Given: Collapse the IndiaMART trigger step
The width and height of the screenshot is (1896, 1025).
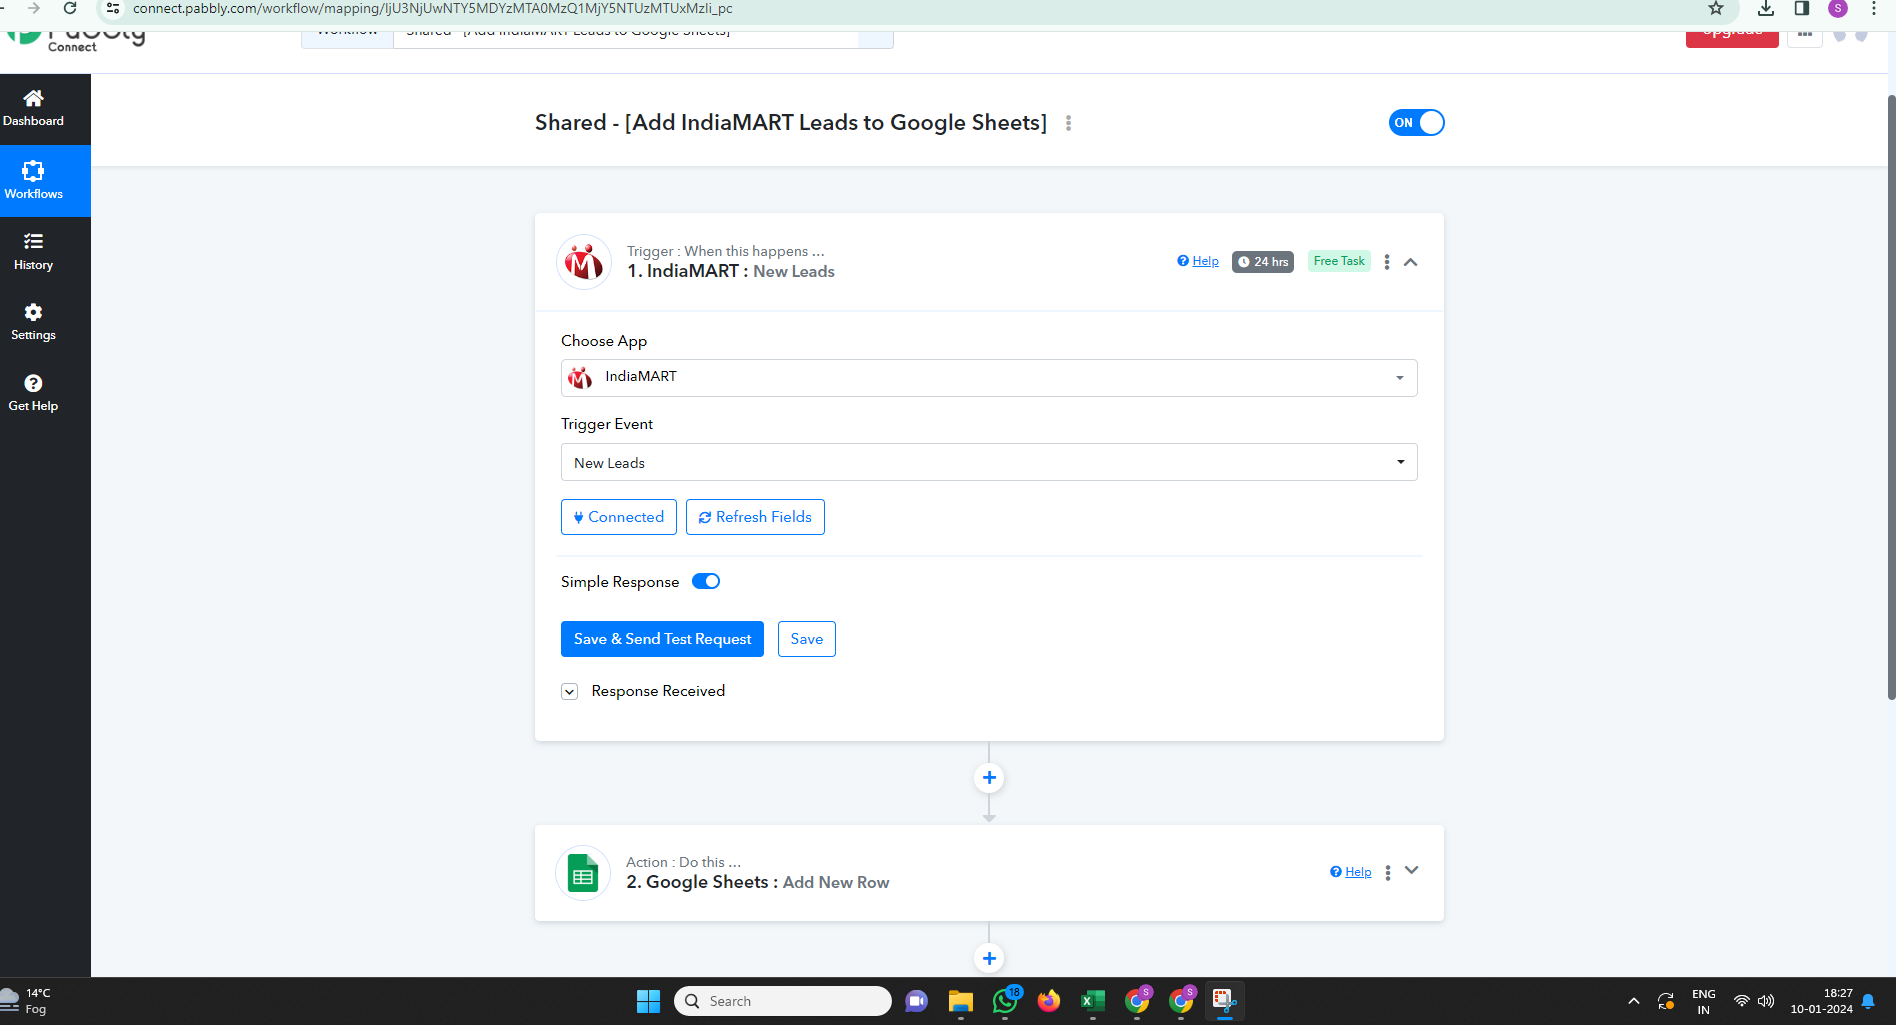Looking at the screenshot, I should (x=1411, y=262).
